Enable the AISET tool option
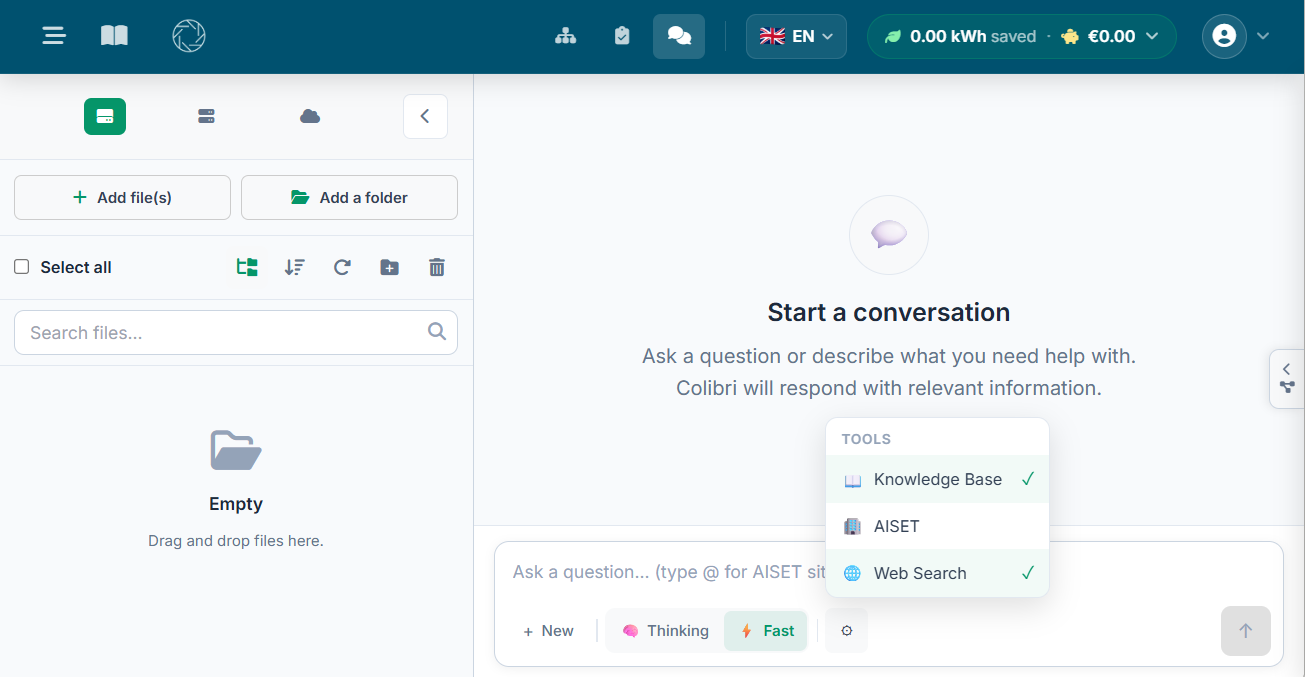1305x677 pixels. (937, 526)
